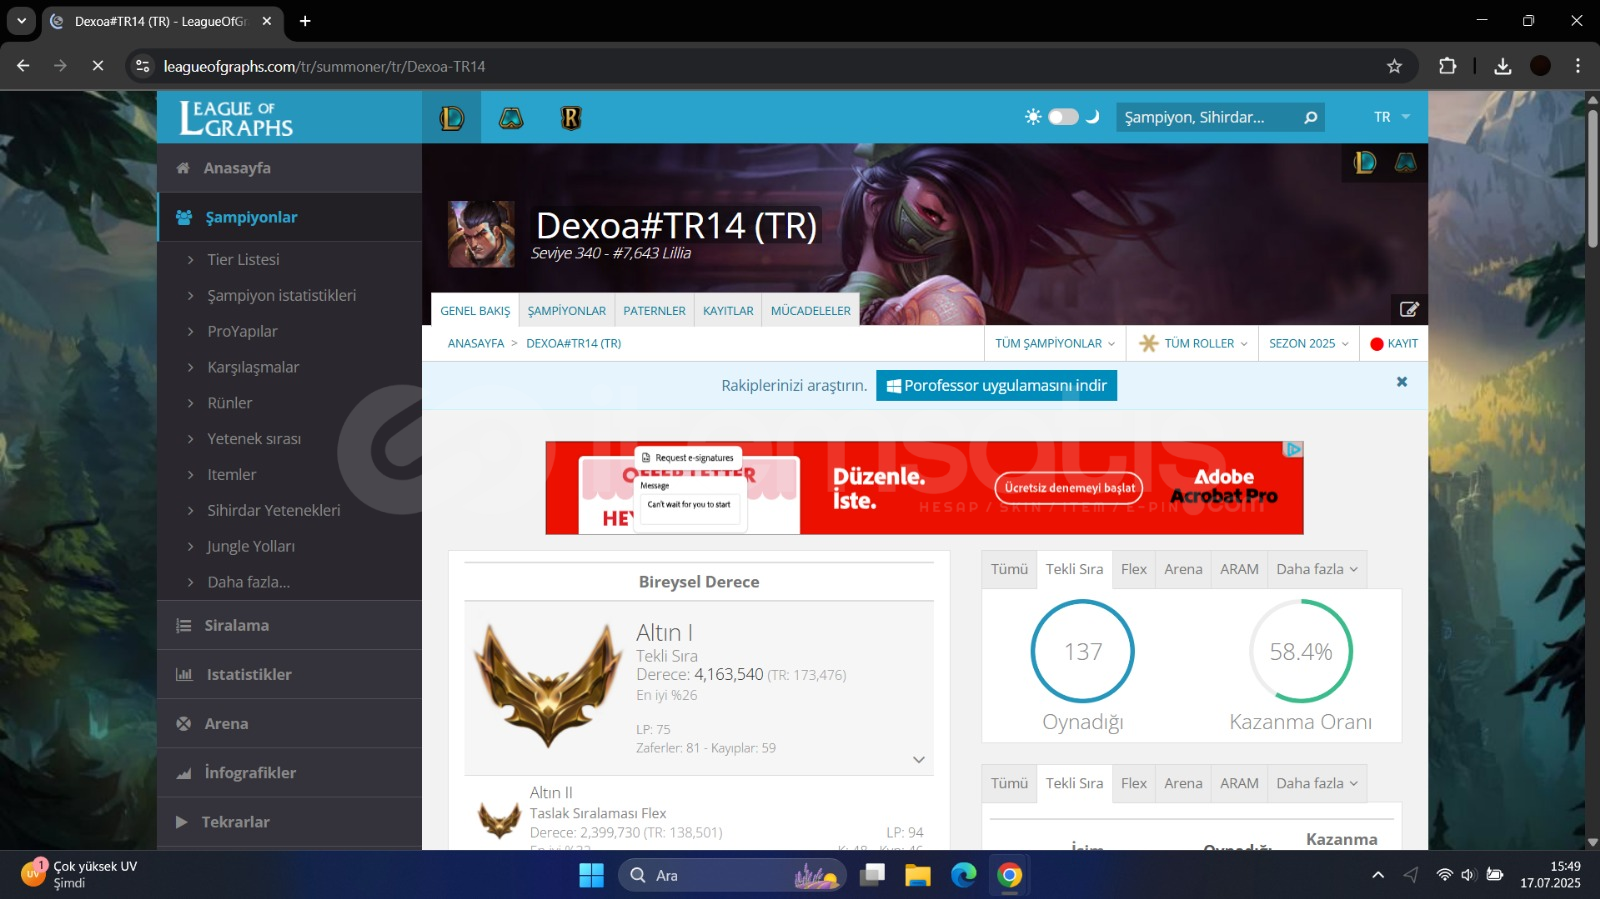Toggle dark mode switch
This screenshot has width=1600, height=899.
1063,117
